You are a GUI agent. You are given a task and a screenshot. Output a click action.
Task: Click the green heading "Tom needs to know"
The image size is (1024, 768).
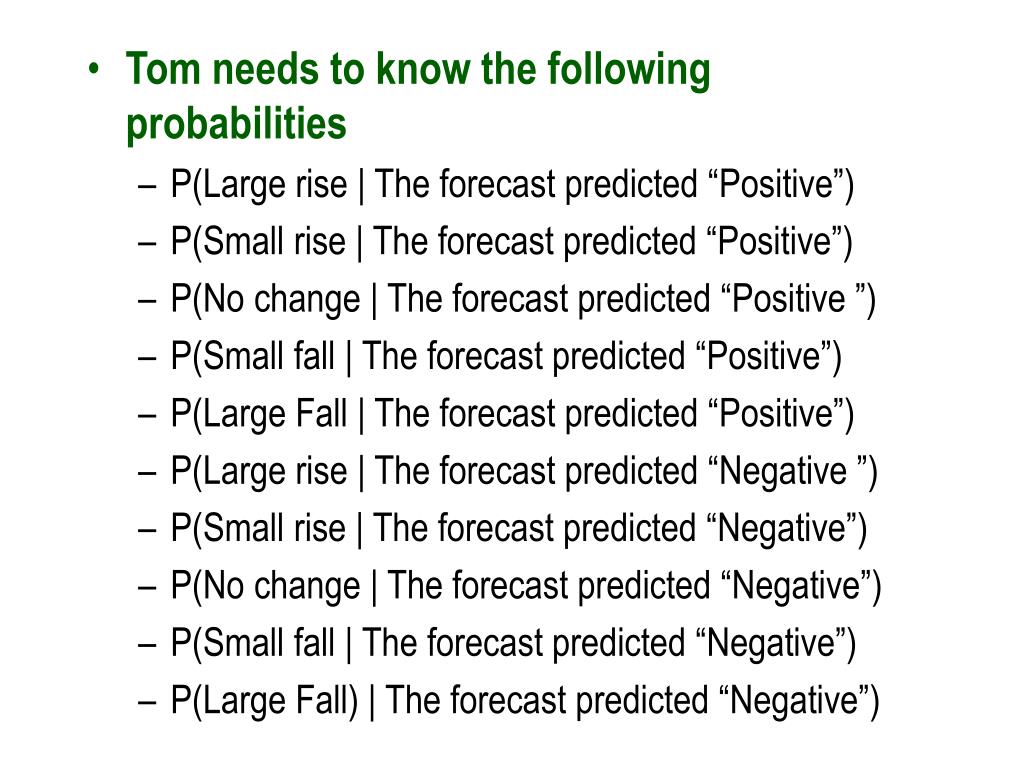point(298,69)
